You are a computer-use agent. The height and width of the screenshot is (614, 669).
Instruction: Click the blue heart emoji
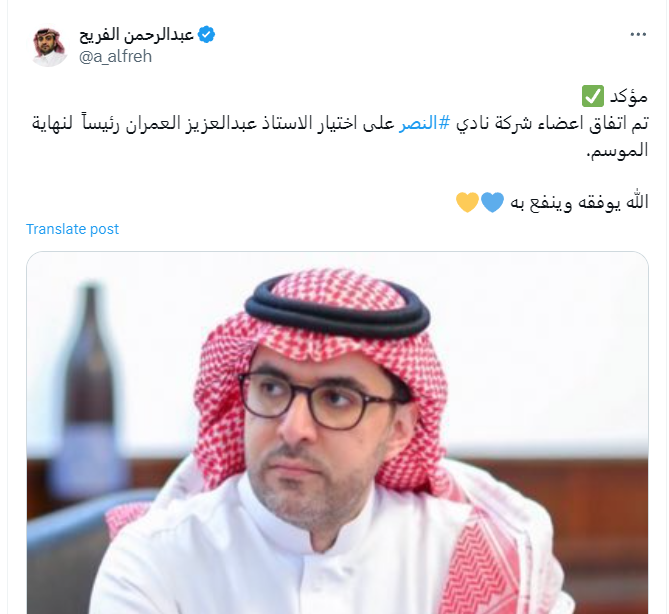(x=492, y=202)
